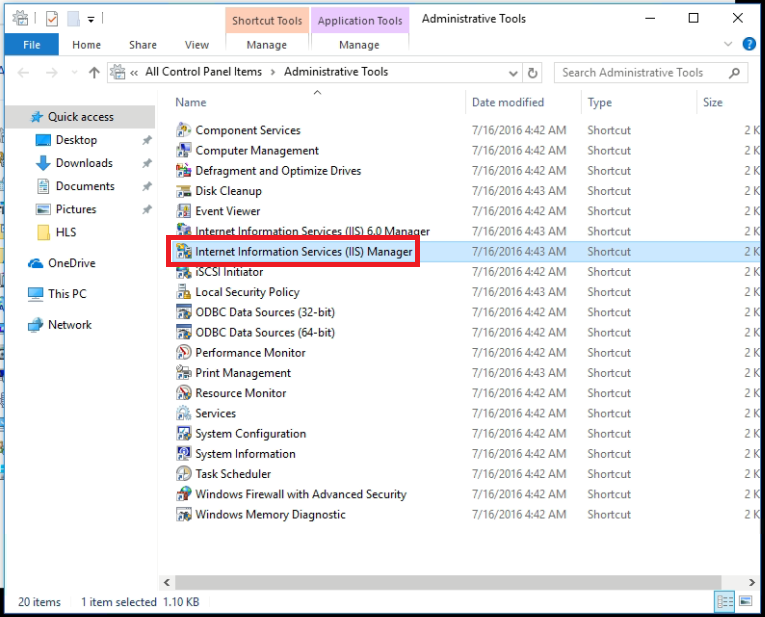Select Pictures in the navigation pane

76,209
